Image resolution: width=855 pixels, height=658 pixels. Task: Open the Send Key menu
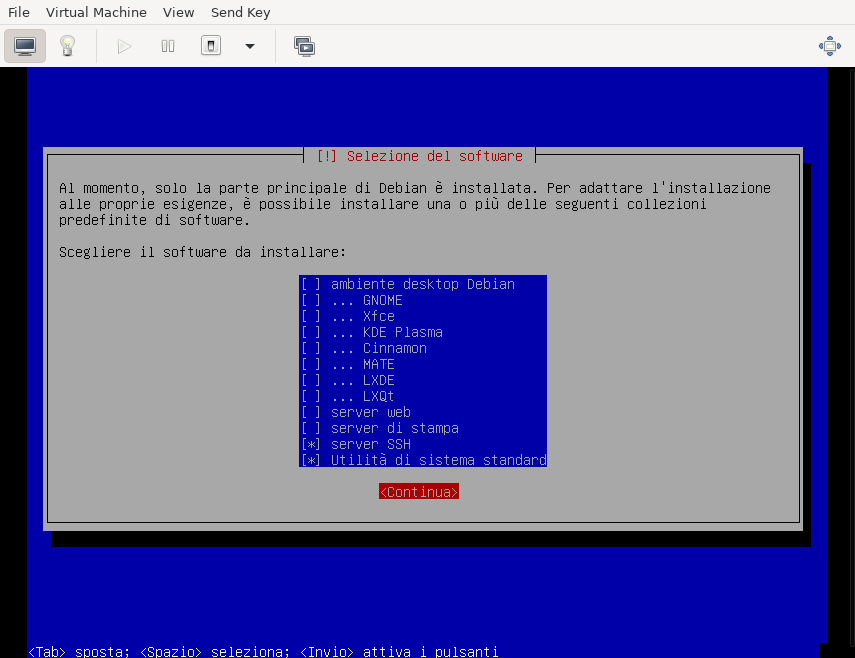(240, 12)
